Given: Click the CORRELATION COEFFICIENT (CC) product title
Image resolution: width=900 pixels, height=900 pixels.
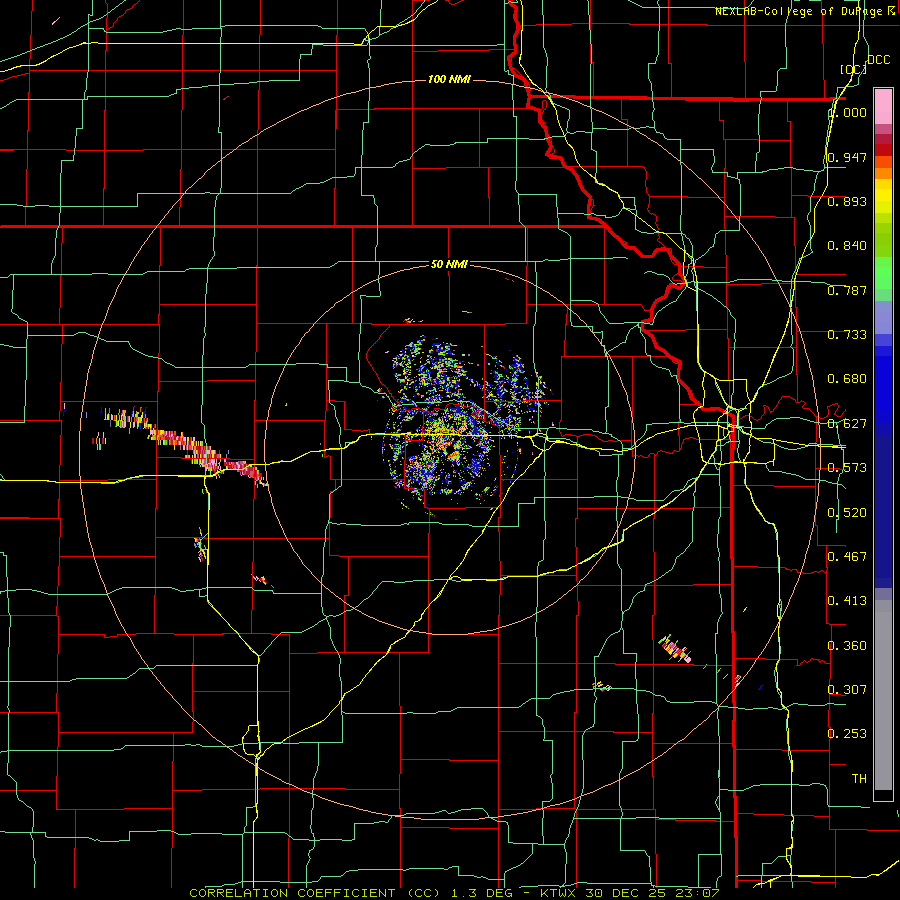Looking at the screenshot, I should [x=314, y=893].
